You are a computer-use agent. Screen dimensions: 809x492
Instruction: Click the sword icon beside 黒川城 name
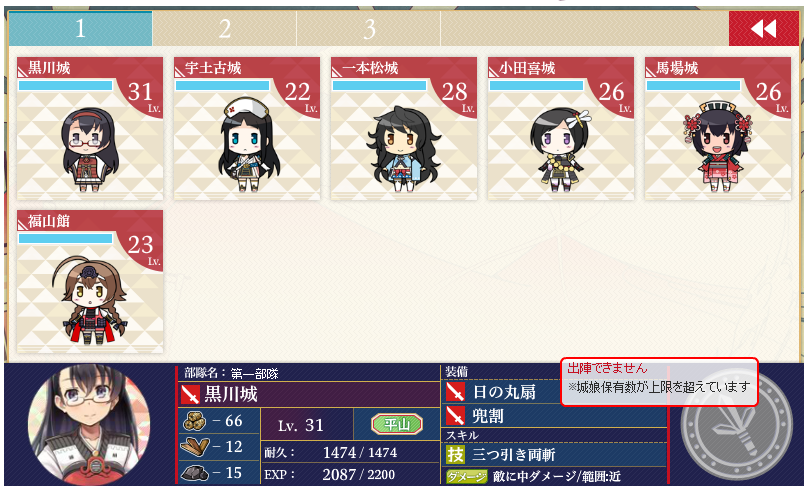tap(190, 395)
